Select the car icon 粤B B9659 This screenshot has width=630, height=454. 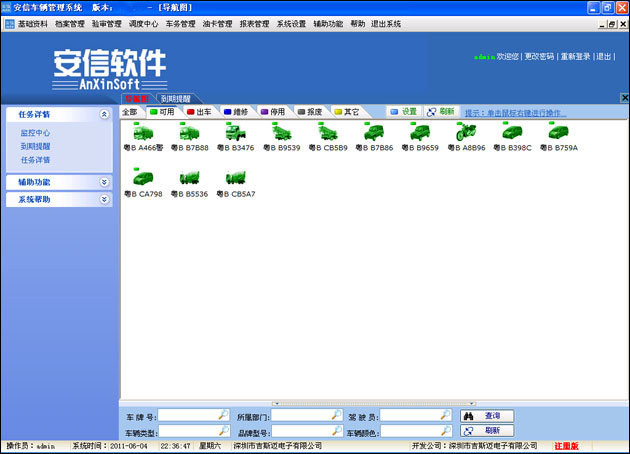419,133
